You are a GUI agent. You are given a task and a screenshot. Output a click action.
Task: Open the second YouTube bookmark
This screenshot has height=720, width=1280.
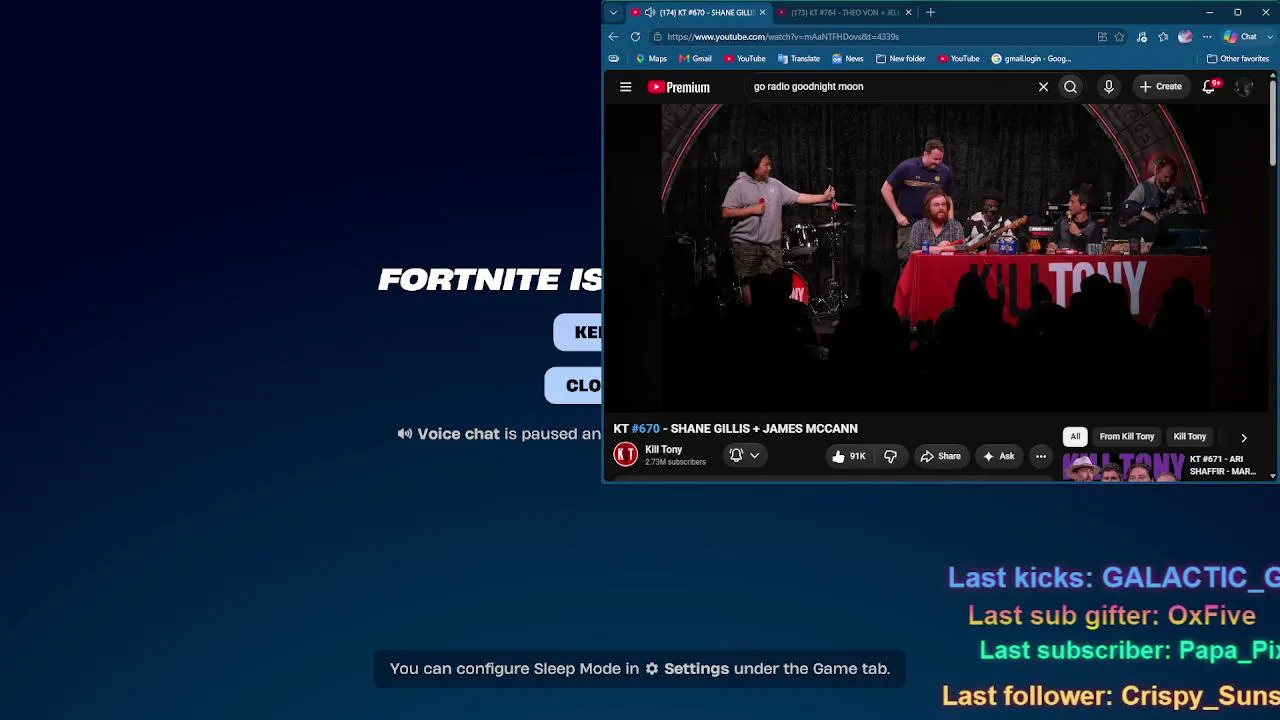[x=959, y=59]
